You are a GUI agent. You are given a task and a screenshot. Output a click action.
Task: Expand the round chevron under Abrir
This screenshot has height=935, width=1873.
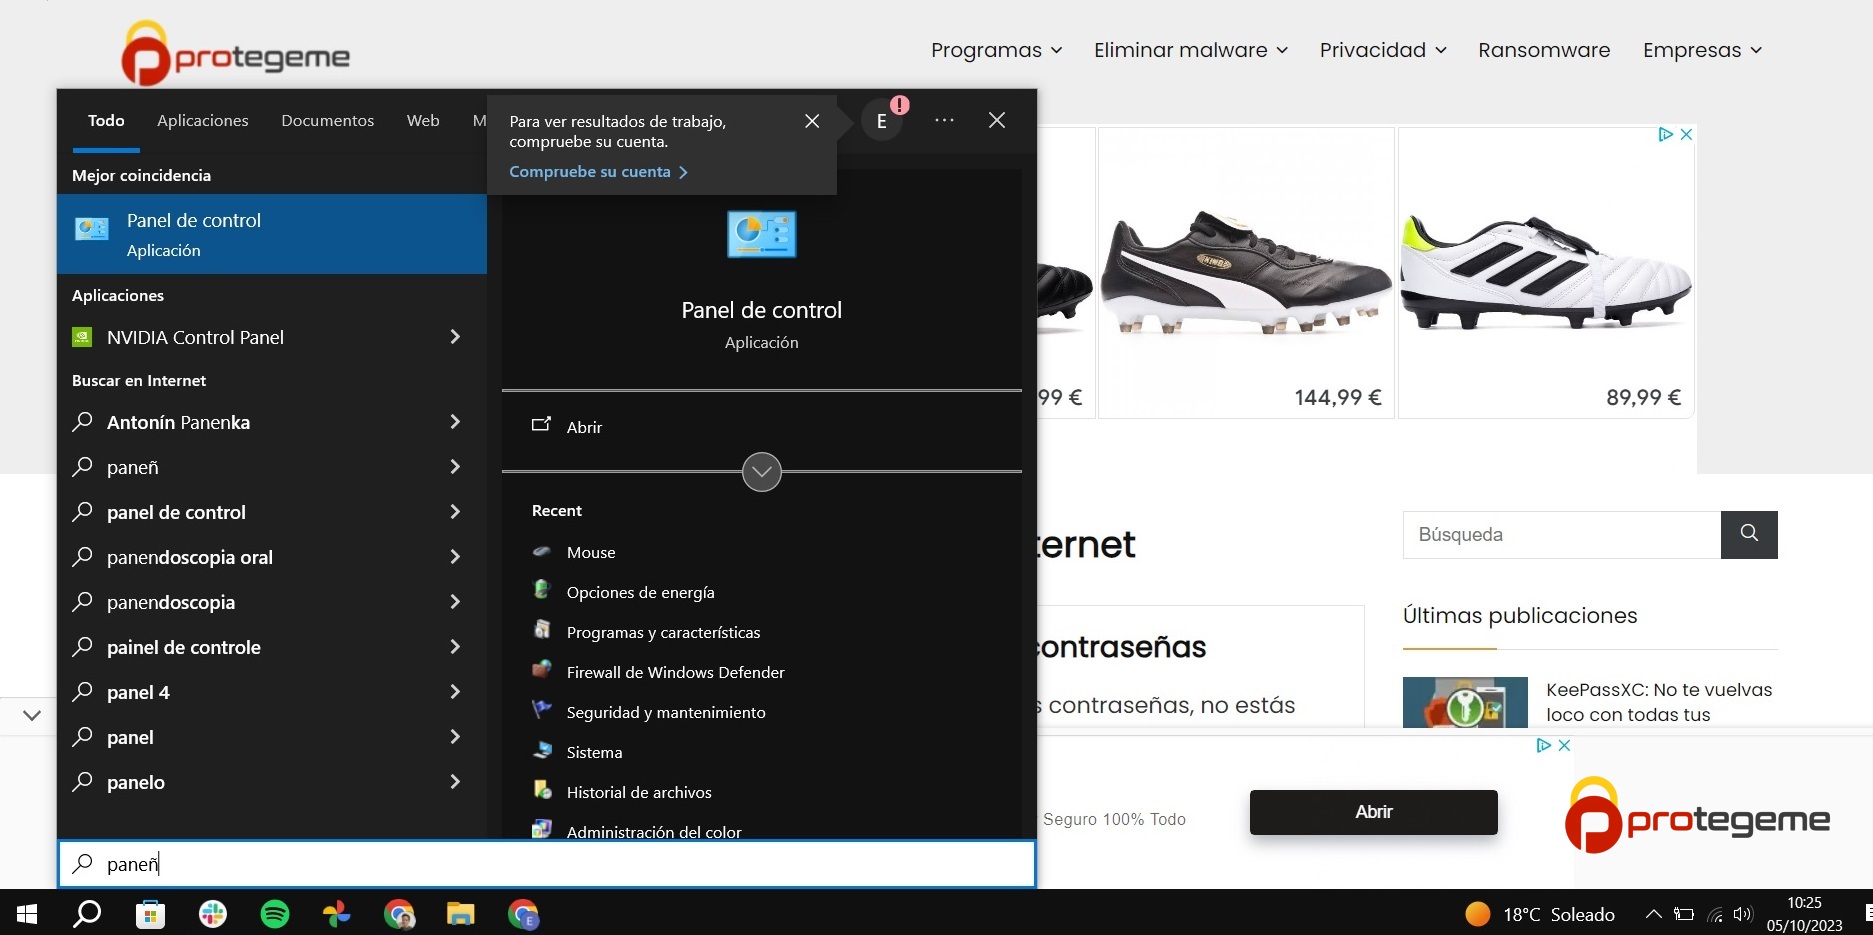(x=762, y=472)
